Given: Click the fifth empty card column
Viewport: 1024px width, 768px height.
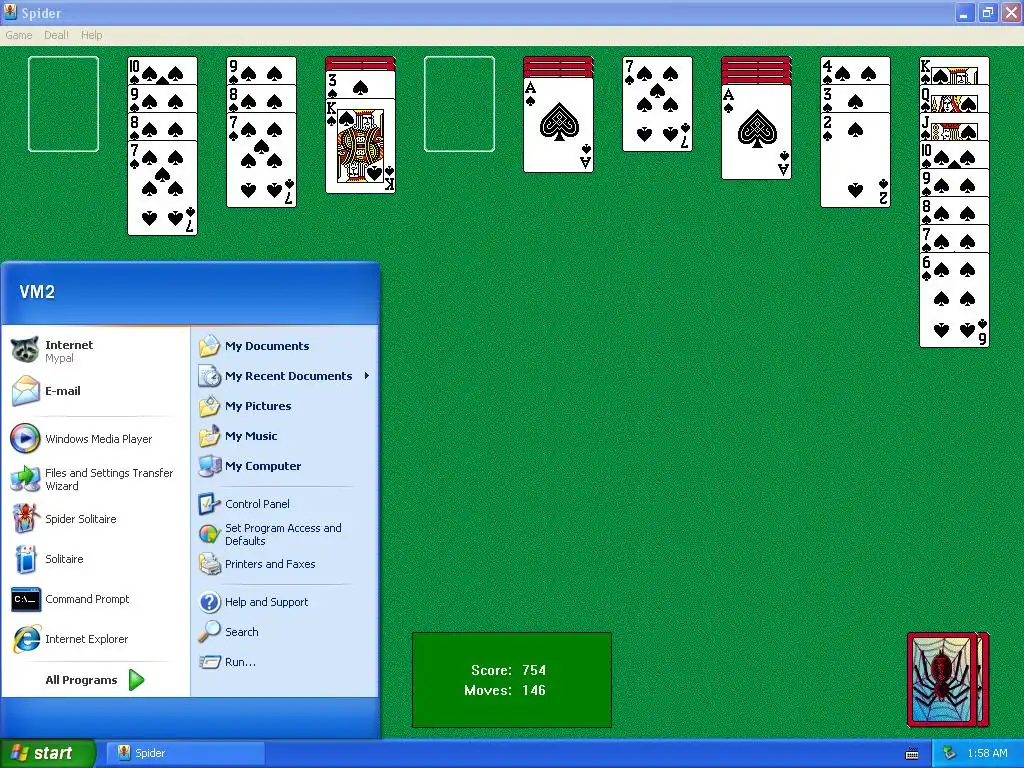Looking at the screenshot, I should (x=459, y=104).
